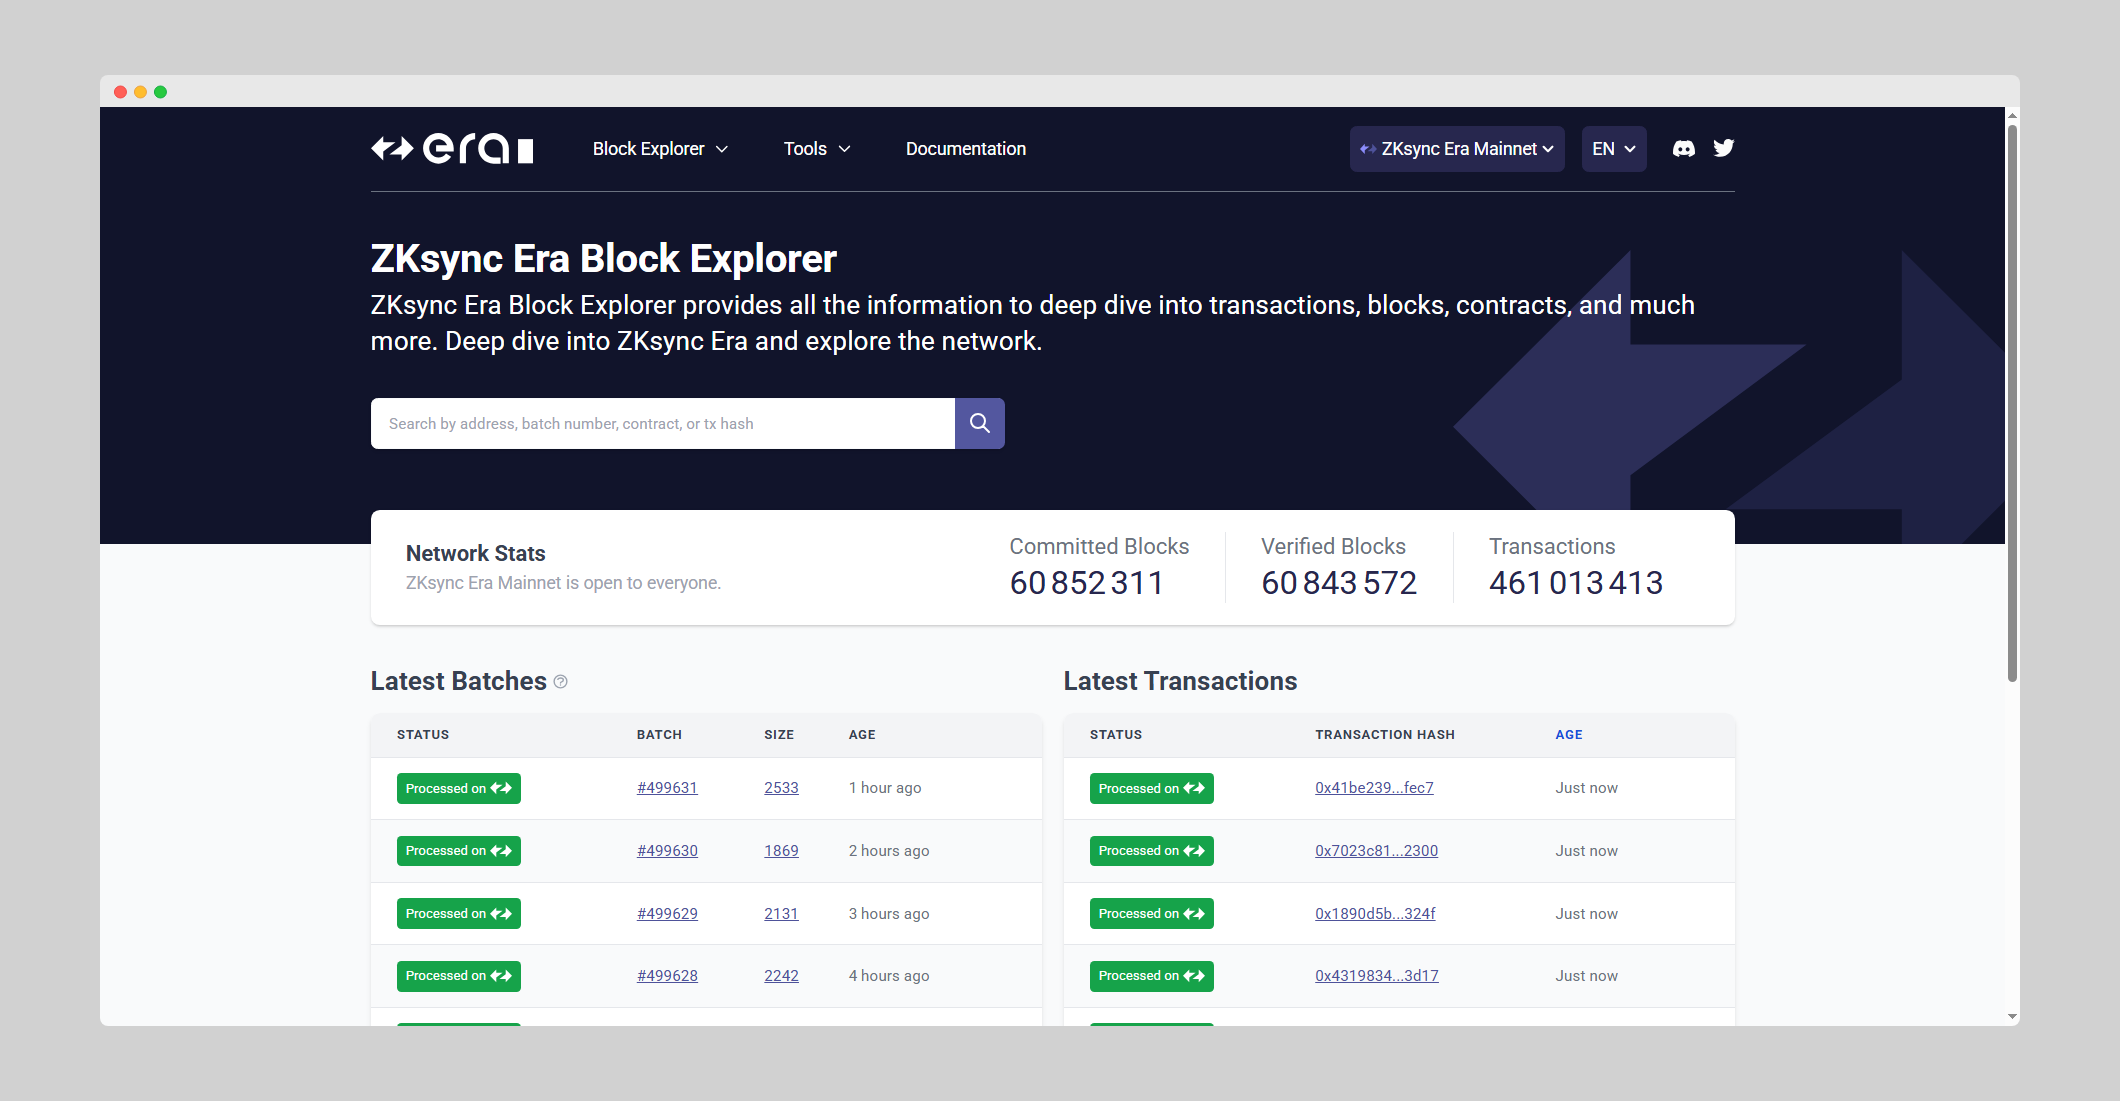Click the window's red close button
2120x1101 pixels.
click(121, 92)
